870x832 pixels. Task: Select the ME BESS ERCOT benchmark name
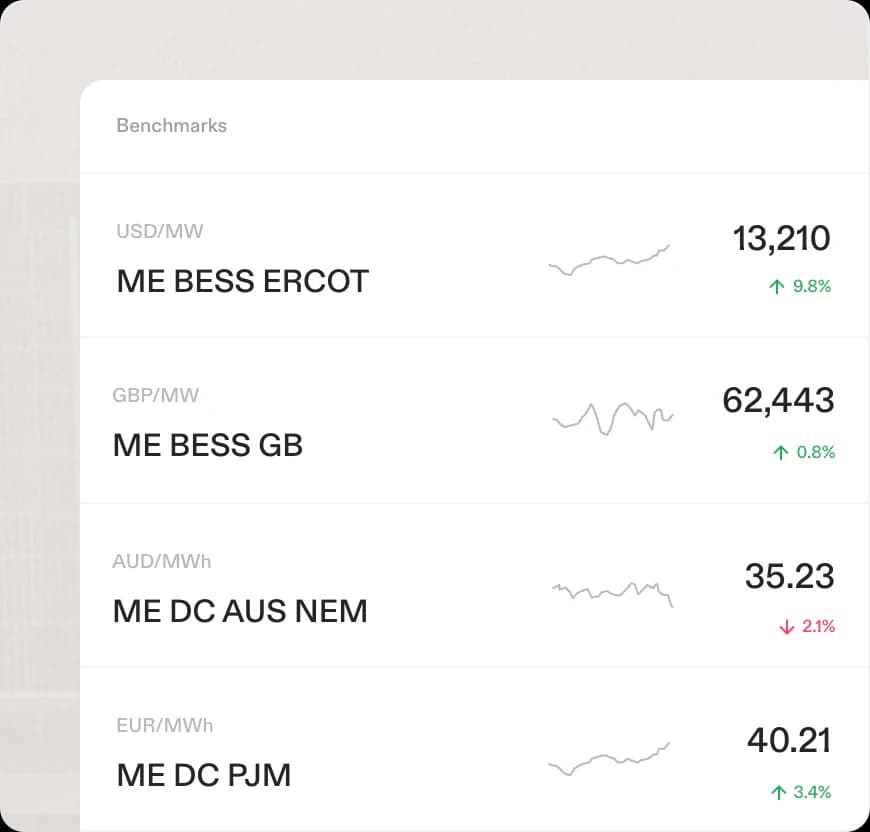pos(242,281)
